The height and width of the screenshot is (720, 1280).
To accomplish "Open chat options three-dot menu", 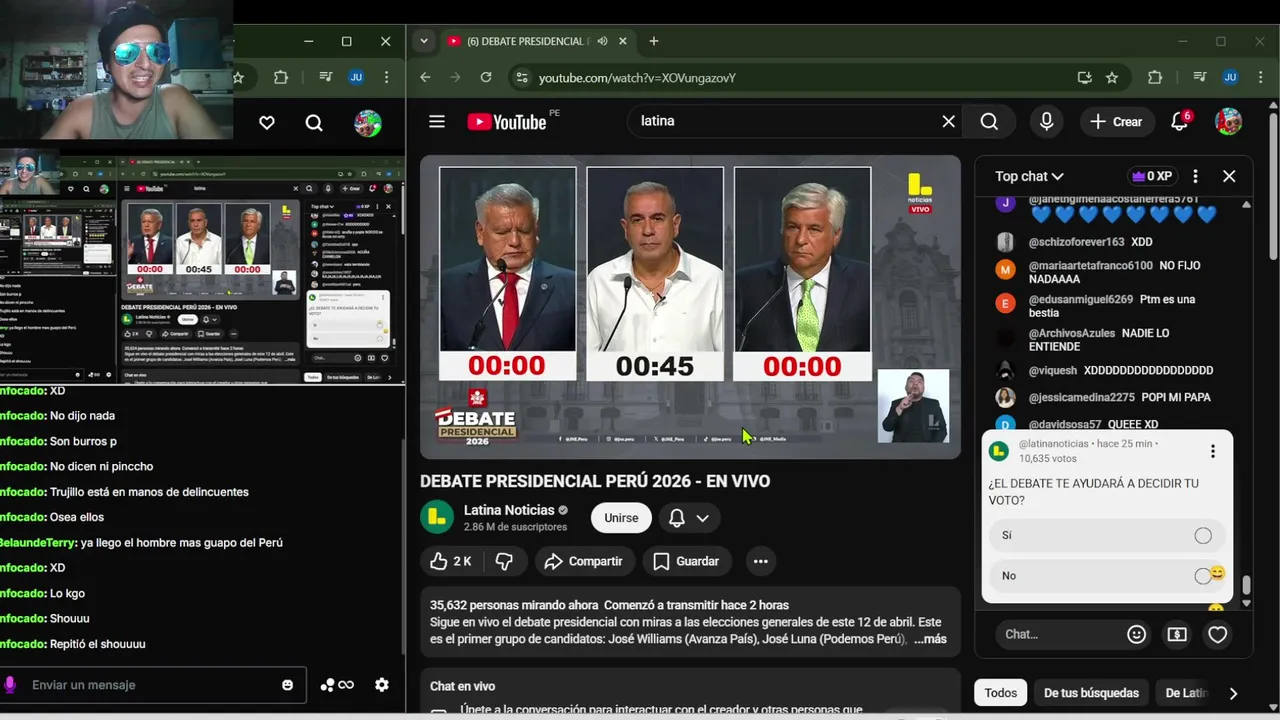I will pyautogui.click(x=1195, y=176).
